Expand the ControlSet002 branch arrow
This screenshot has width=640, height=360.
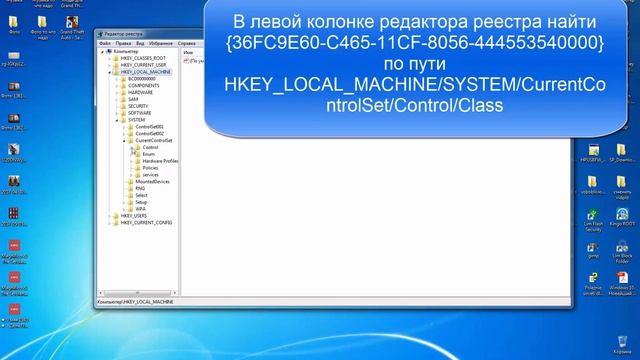point(124,134)
